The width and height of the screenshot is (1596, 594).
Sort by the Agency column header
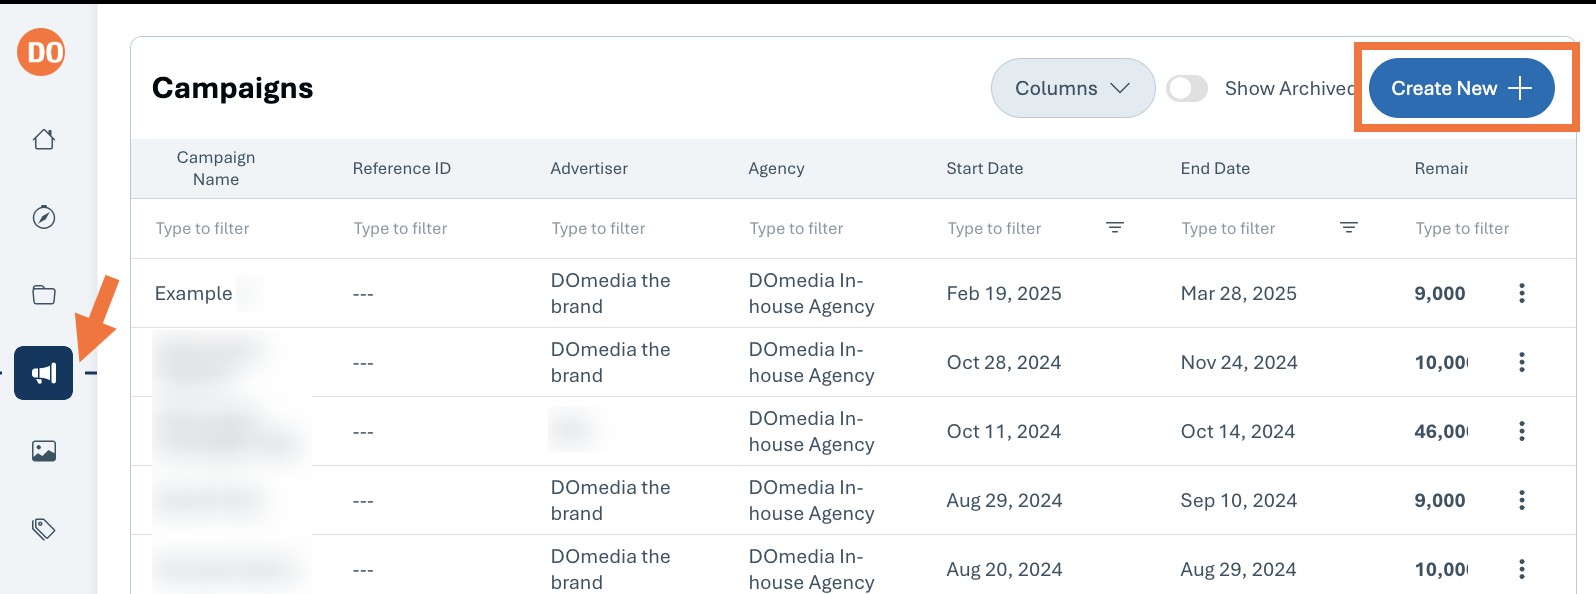(776, 168)
